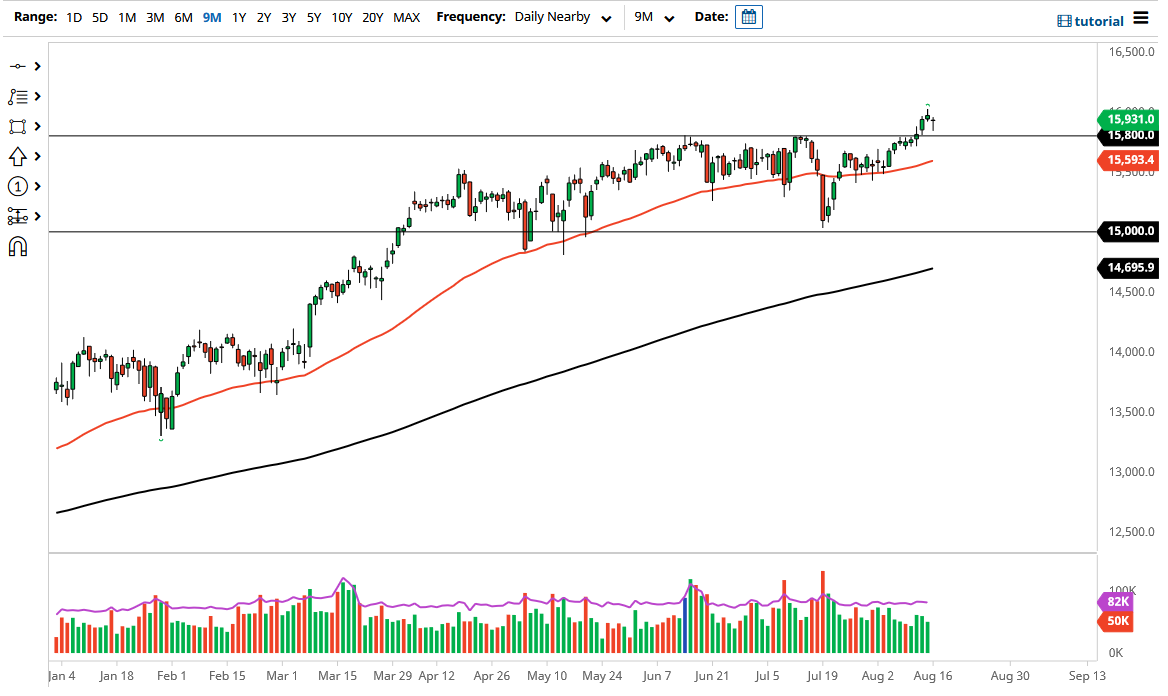Click the Jun 21 date axis label
The width and height of the screenshot is (1168, 696).
click(x=711, y=676)
